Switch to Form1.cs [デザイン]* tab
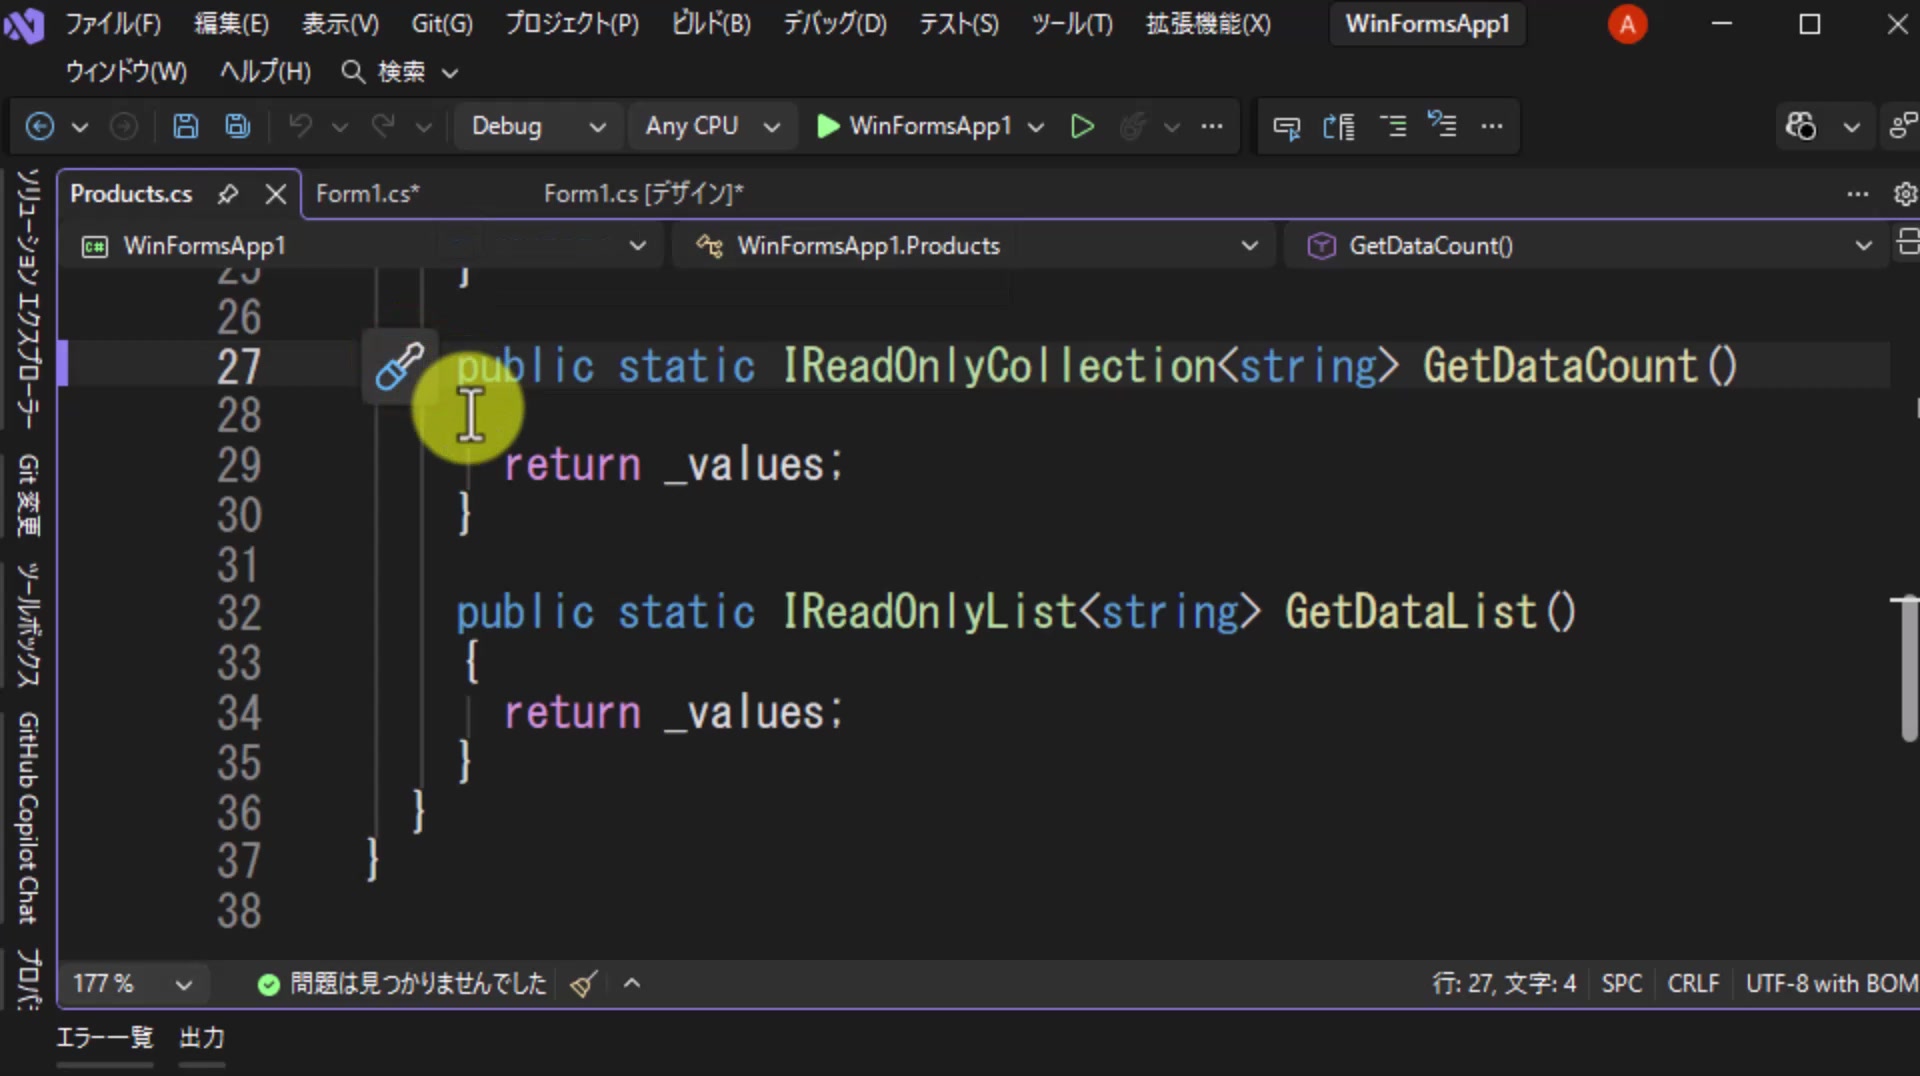 643,194
